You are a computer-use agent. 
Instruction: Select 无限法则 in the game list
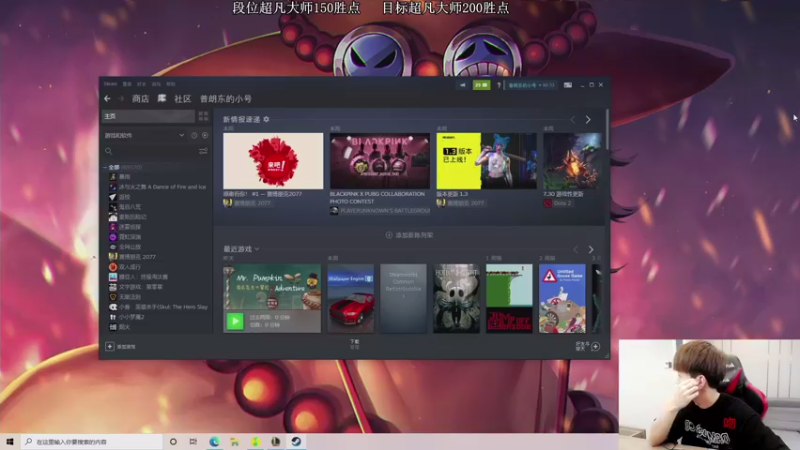click(x=125, y=296)
